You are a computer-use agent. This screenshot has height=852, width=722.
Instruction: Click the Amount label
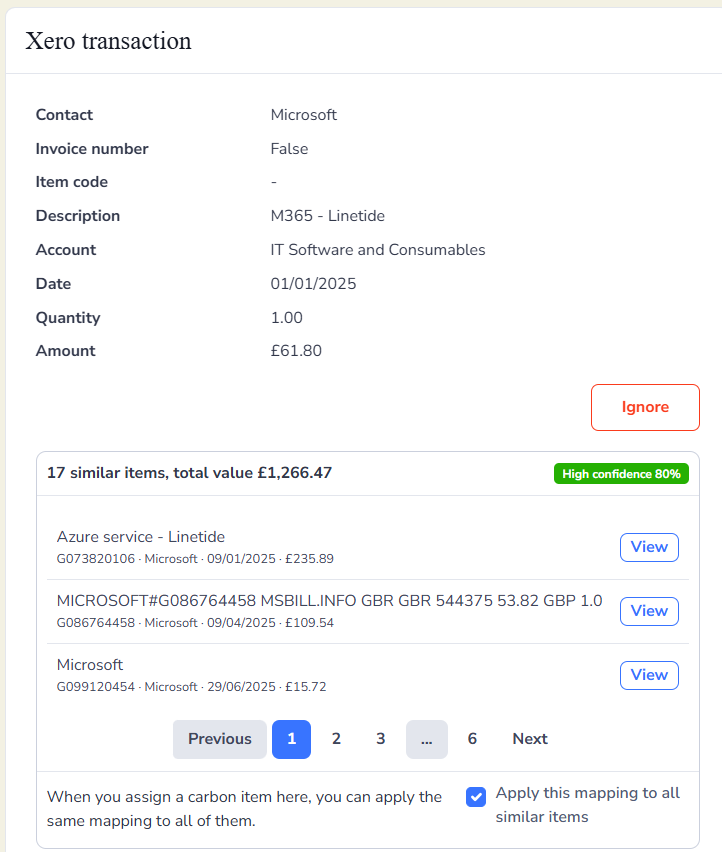[x=65, y=351]
